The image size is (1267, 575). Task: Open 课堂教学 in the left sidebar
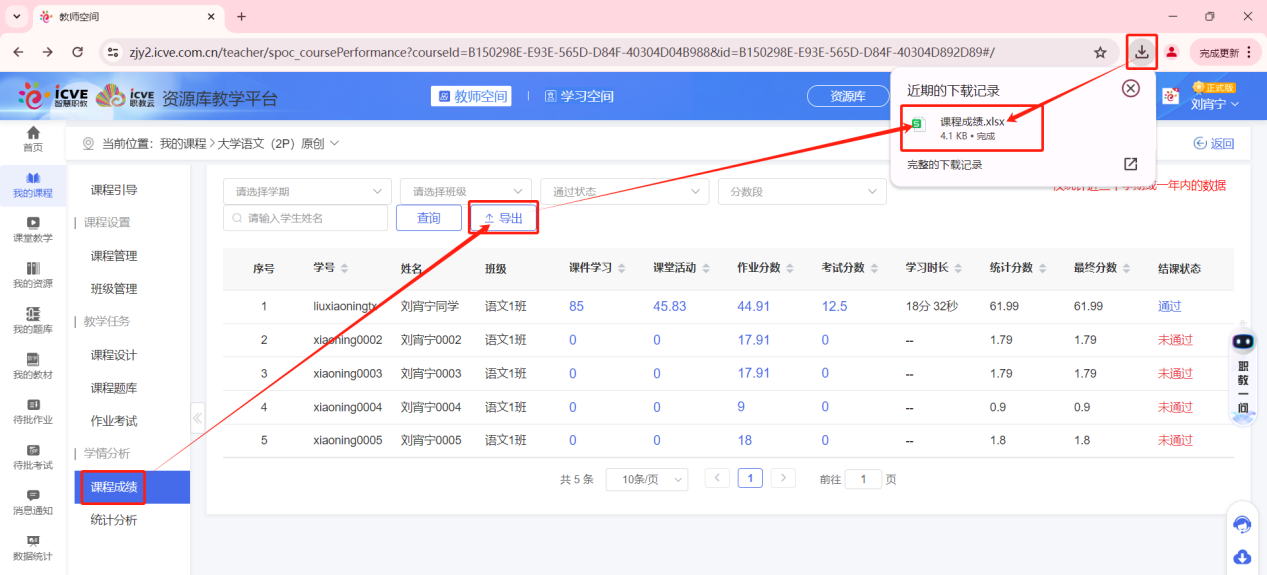[x=33, y=229]
